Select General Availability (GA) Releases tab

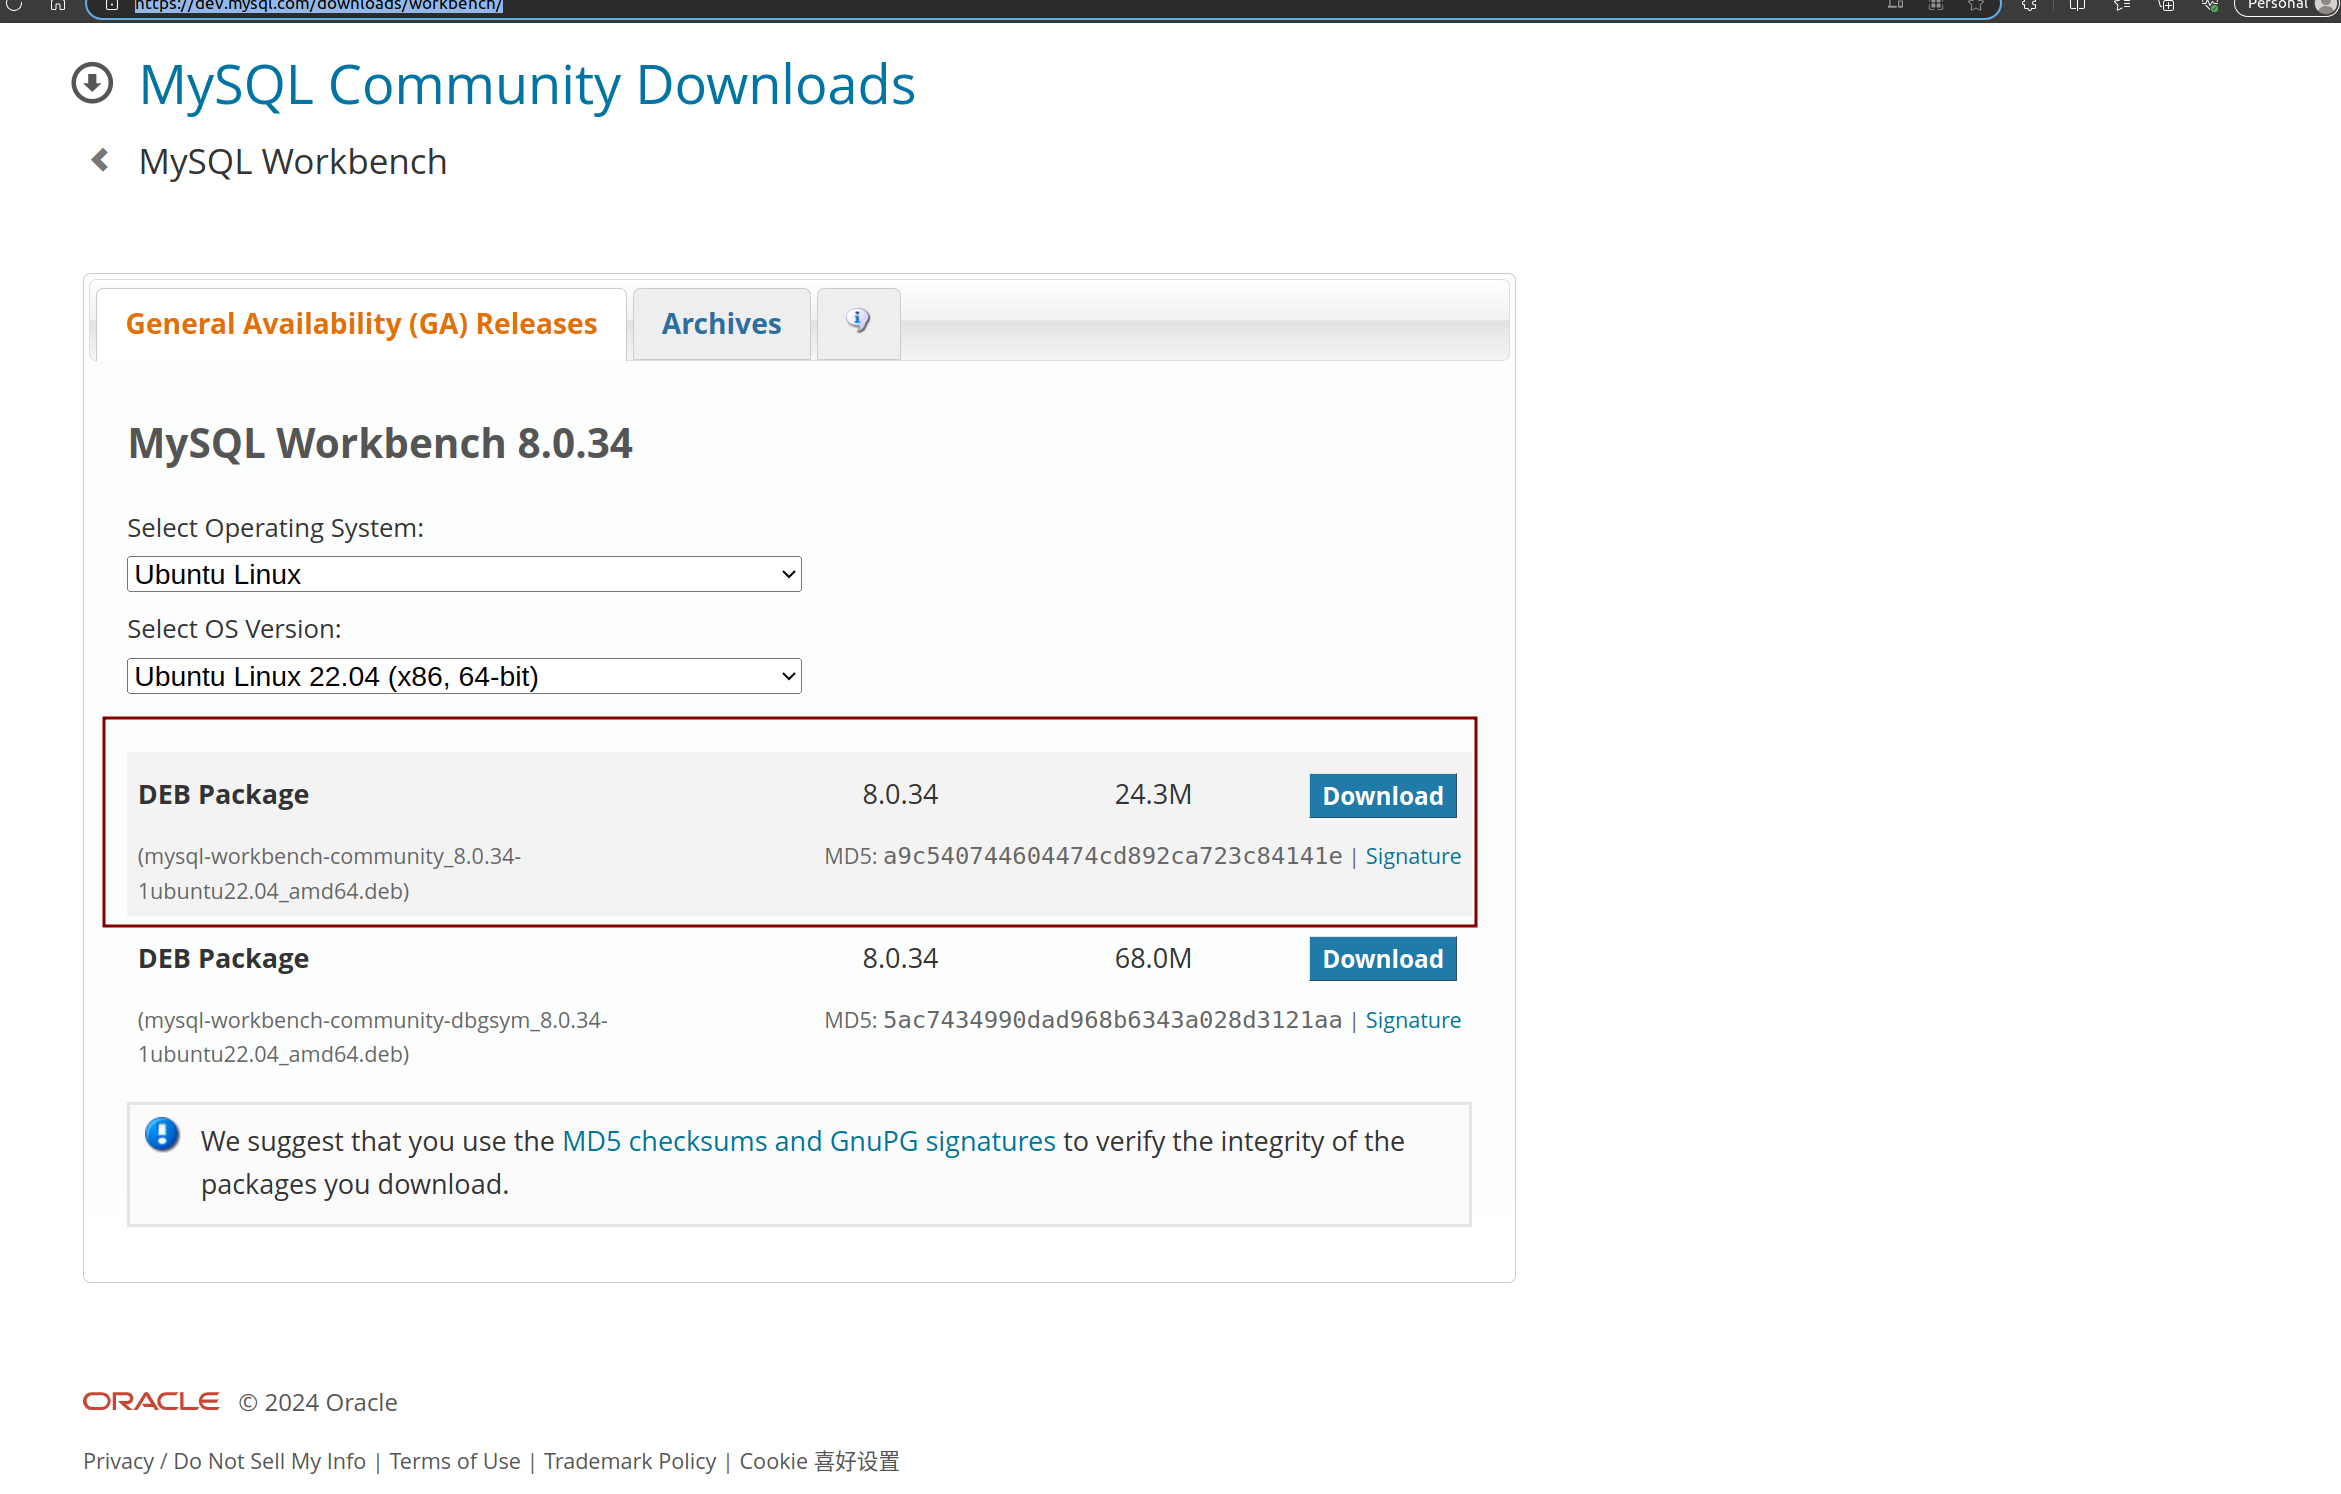click(x=361, y=324)
